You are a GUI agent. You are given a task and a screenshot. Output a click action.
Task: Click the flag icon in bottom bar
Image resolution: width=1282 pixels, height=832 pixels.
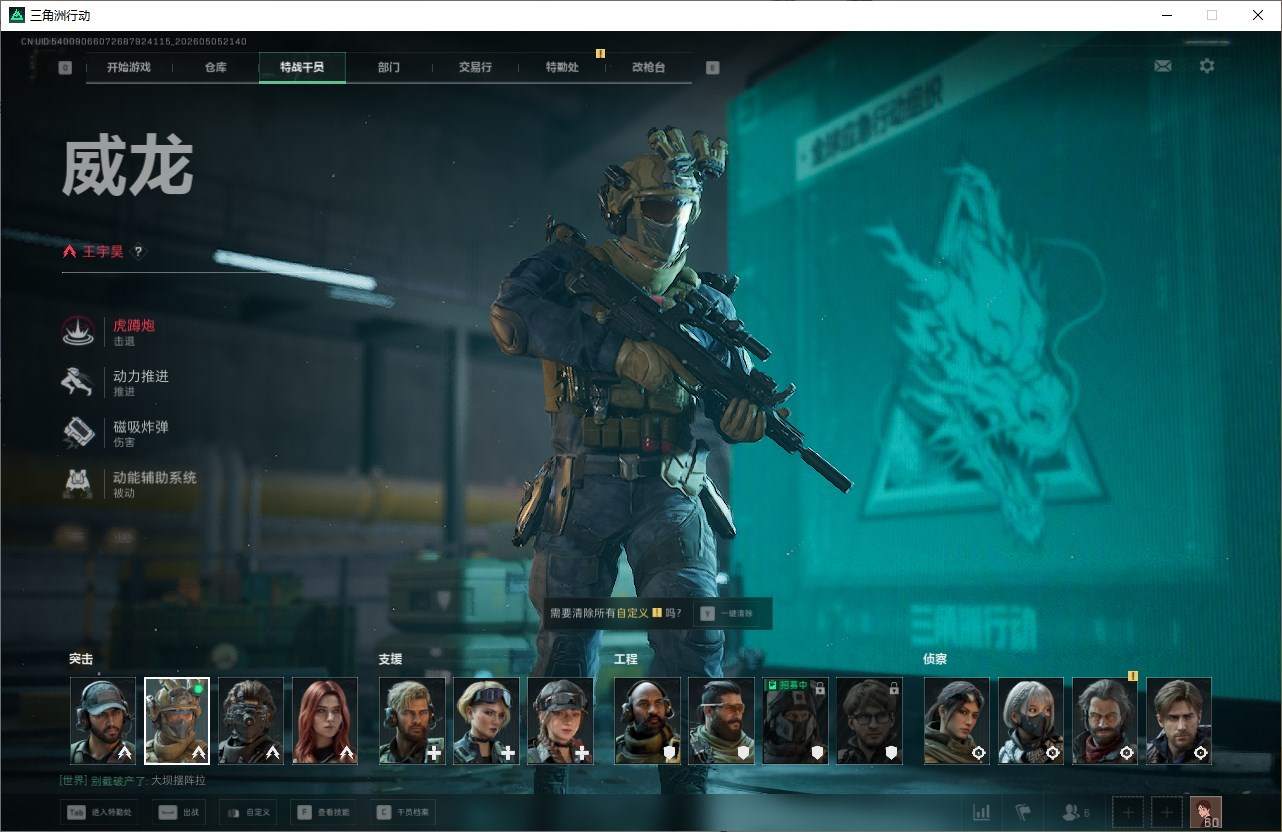click(1023, 812)
